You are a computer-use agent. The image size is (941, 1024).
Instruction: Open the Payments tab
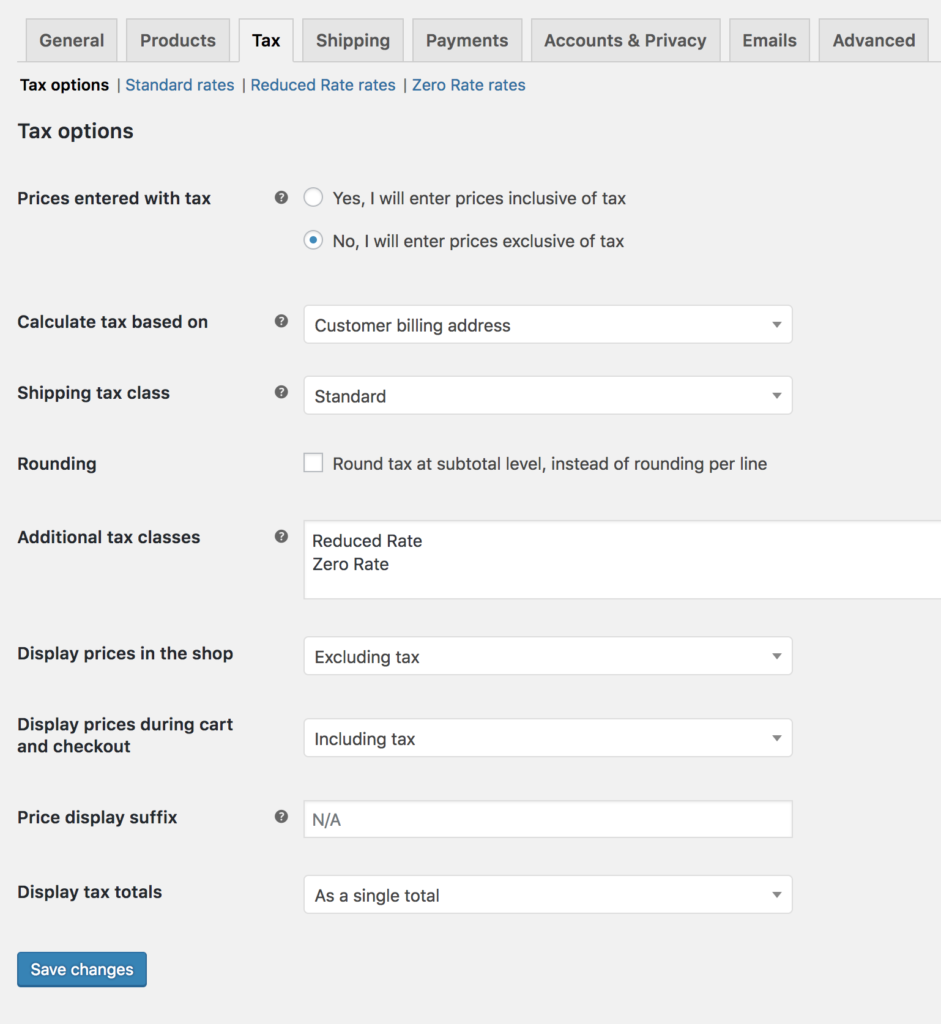click(x=467, y=40)
